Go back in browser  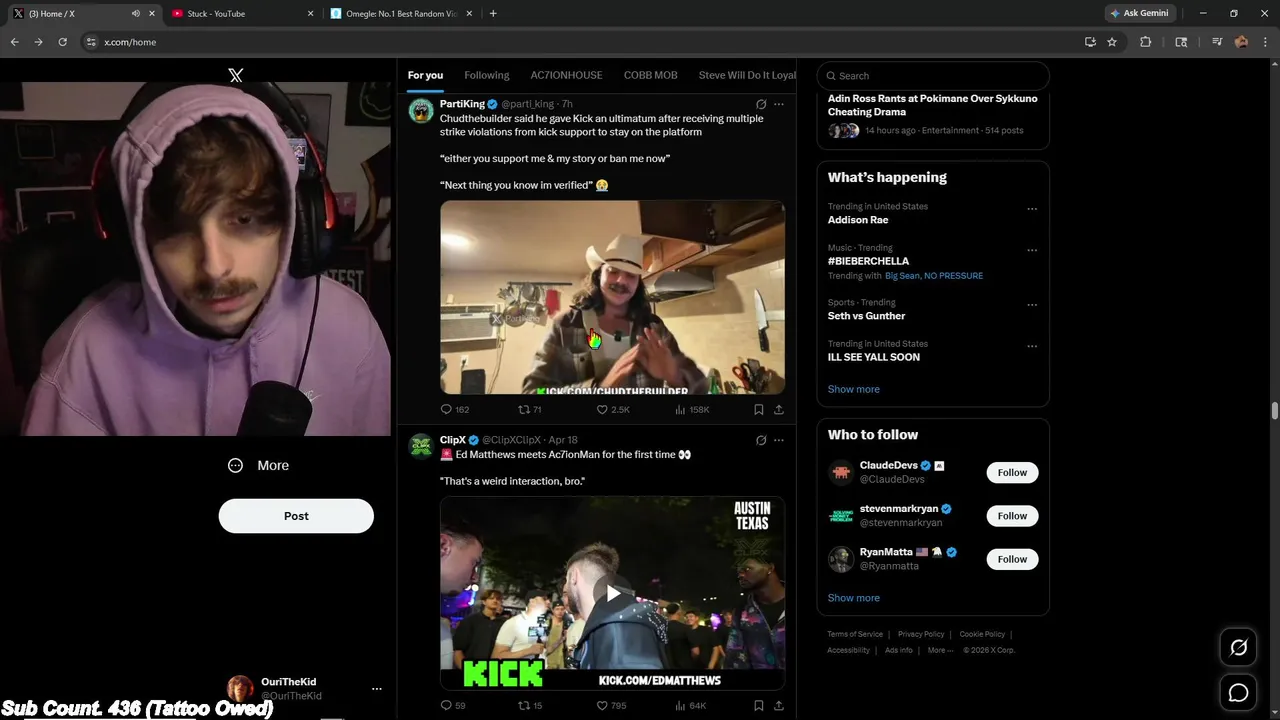tap(15, 42)
